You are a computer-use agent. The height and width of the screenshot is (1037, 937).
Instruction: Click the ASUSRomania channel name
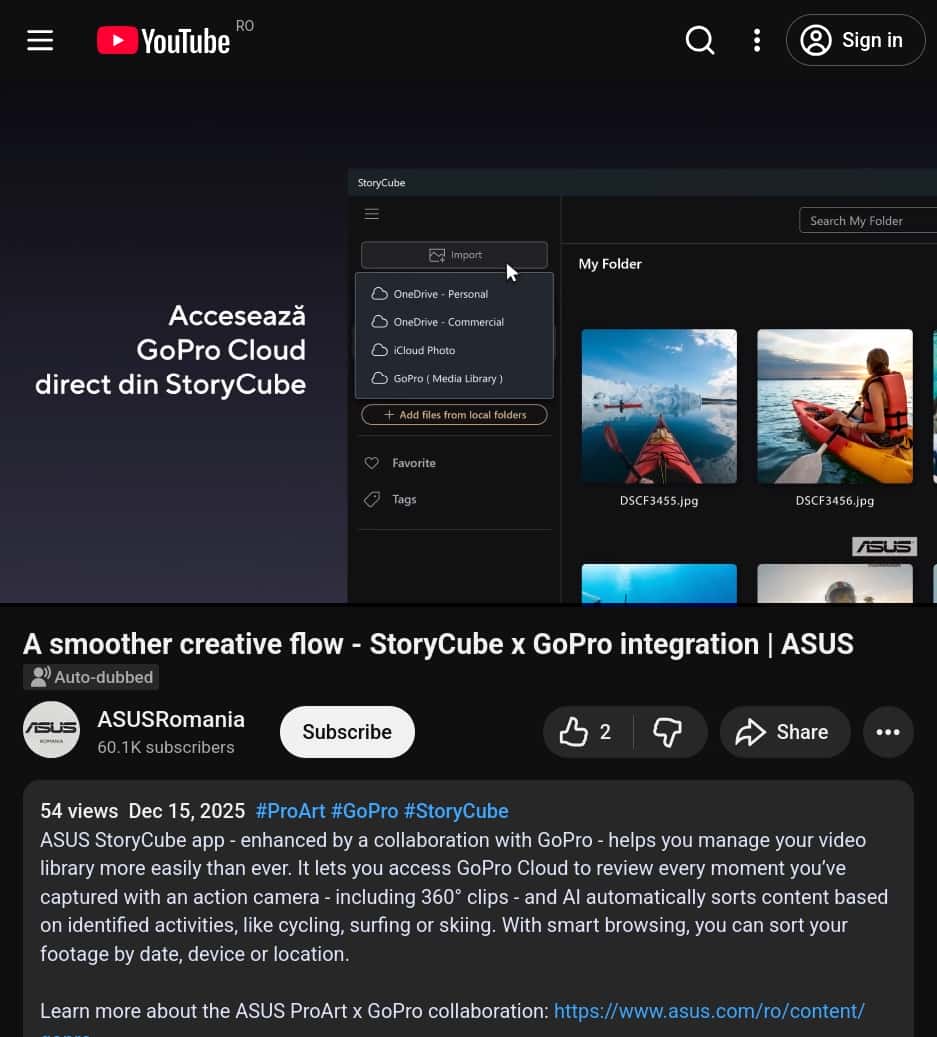(171, 719)
